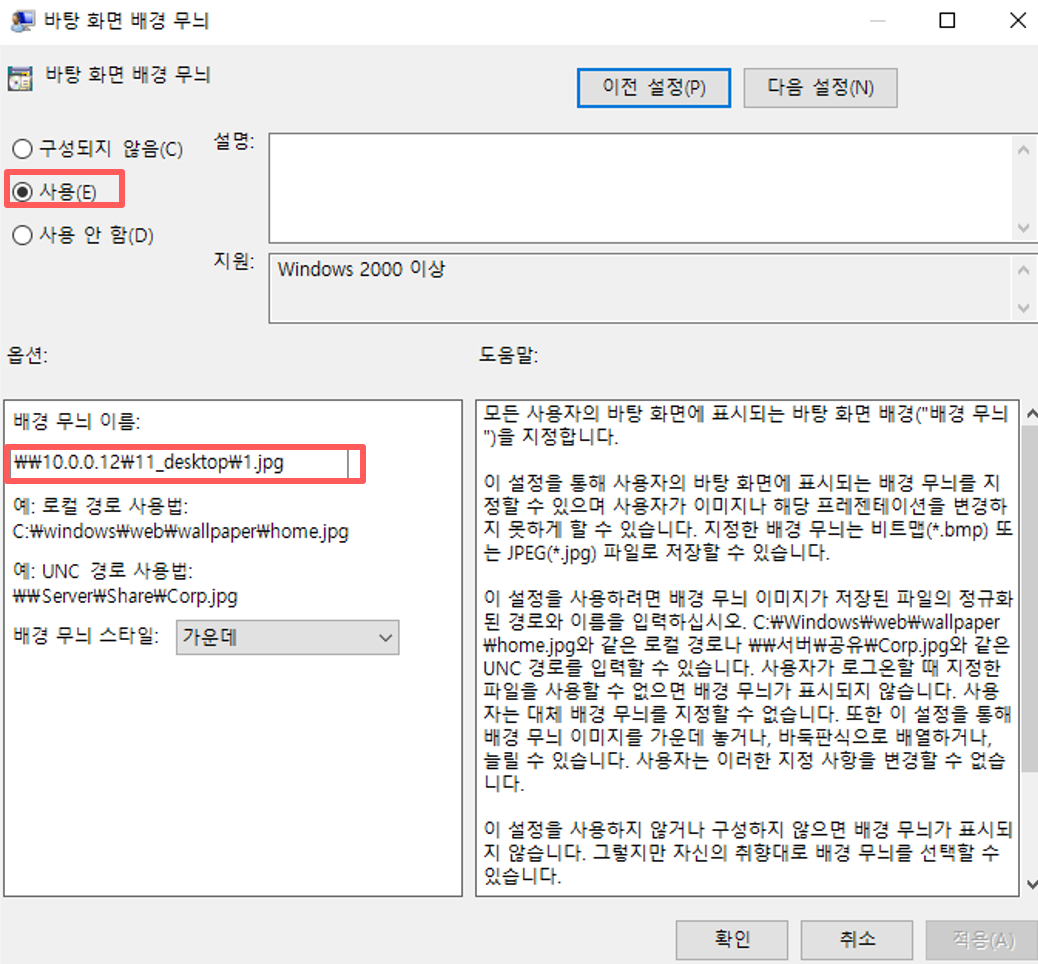Image resolution: width=1038 pixels, height=964 pixels.
Task: Confirm with the 확인 button
Action: point(731,939)
